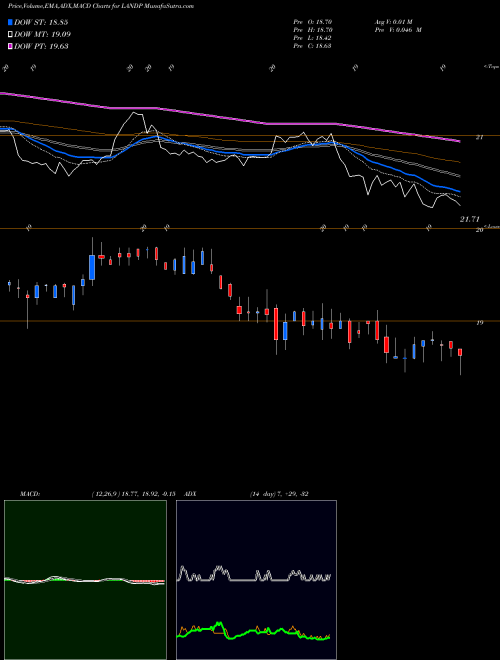This screenshot has height=660, width=500.
Task: Open the green MACD indicator panel
Action: point(85,580)
